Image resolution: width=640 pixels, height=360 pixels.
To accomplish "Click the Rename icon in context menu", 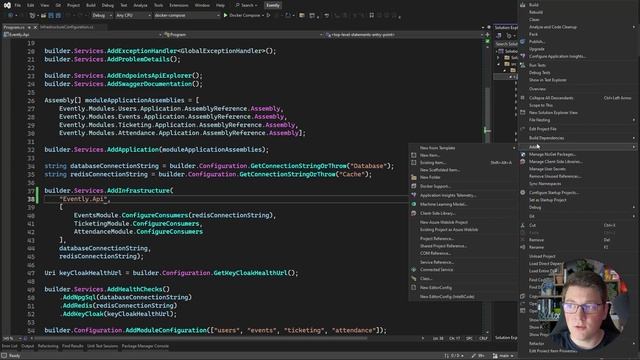I will 523,247.
